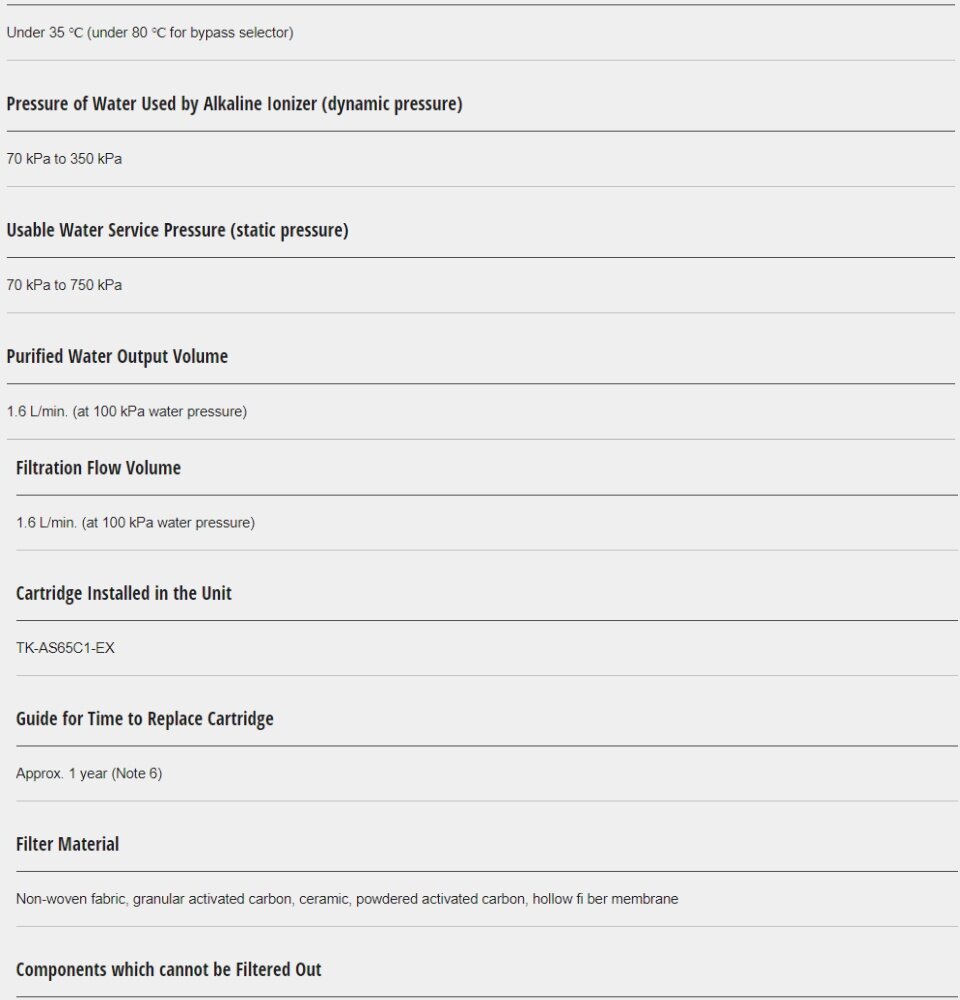Click the Pressure of Water Used by Alkaline Ionizer heading
This screenshot has height=1000, width=960.
click(234, 104)
